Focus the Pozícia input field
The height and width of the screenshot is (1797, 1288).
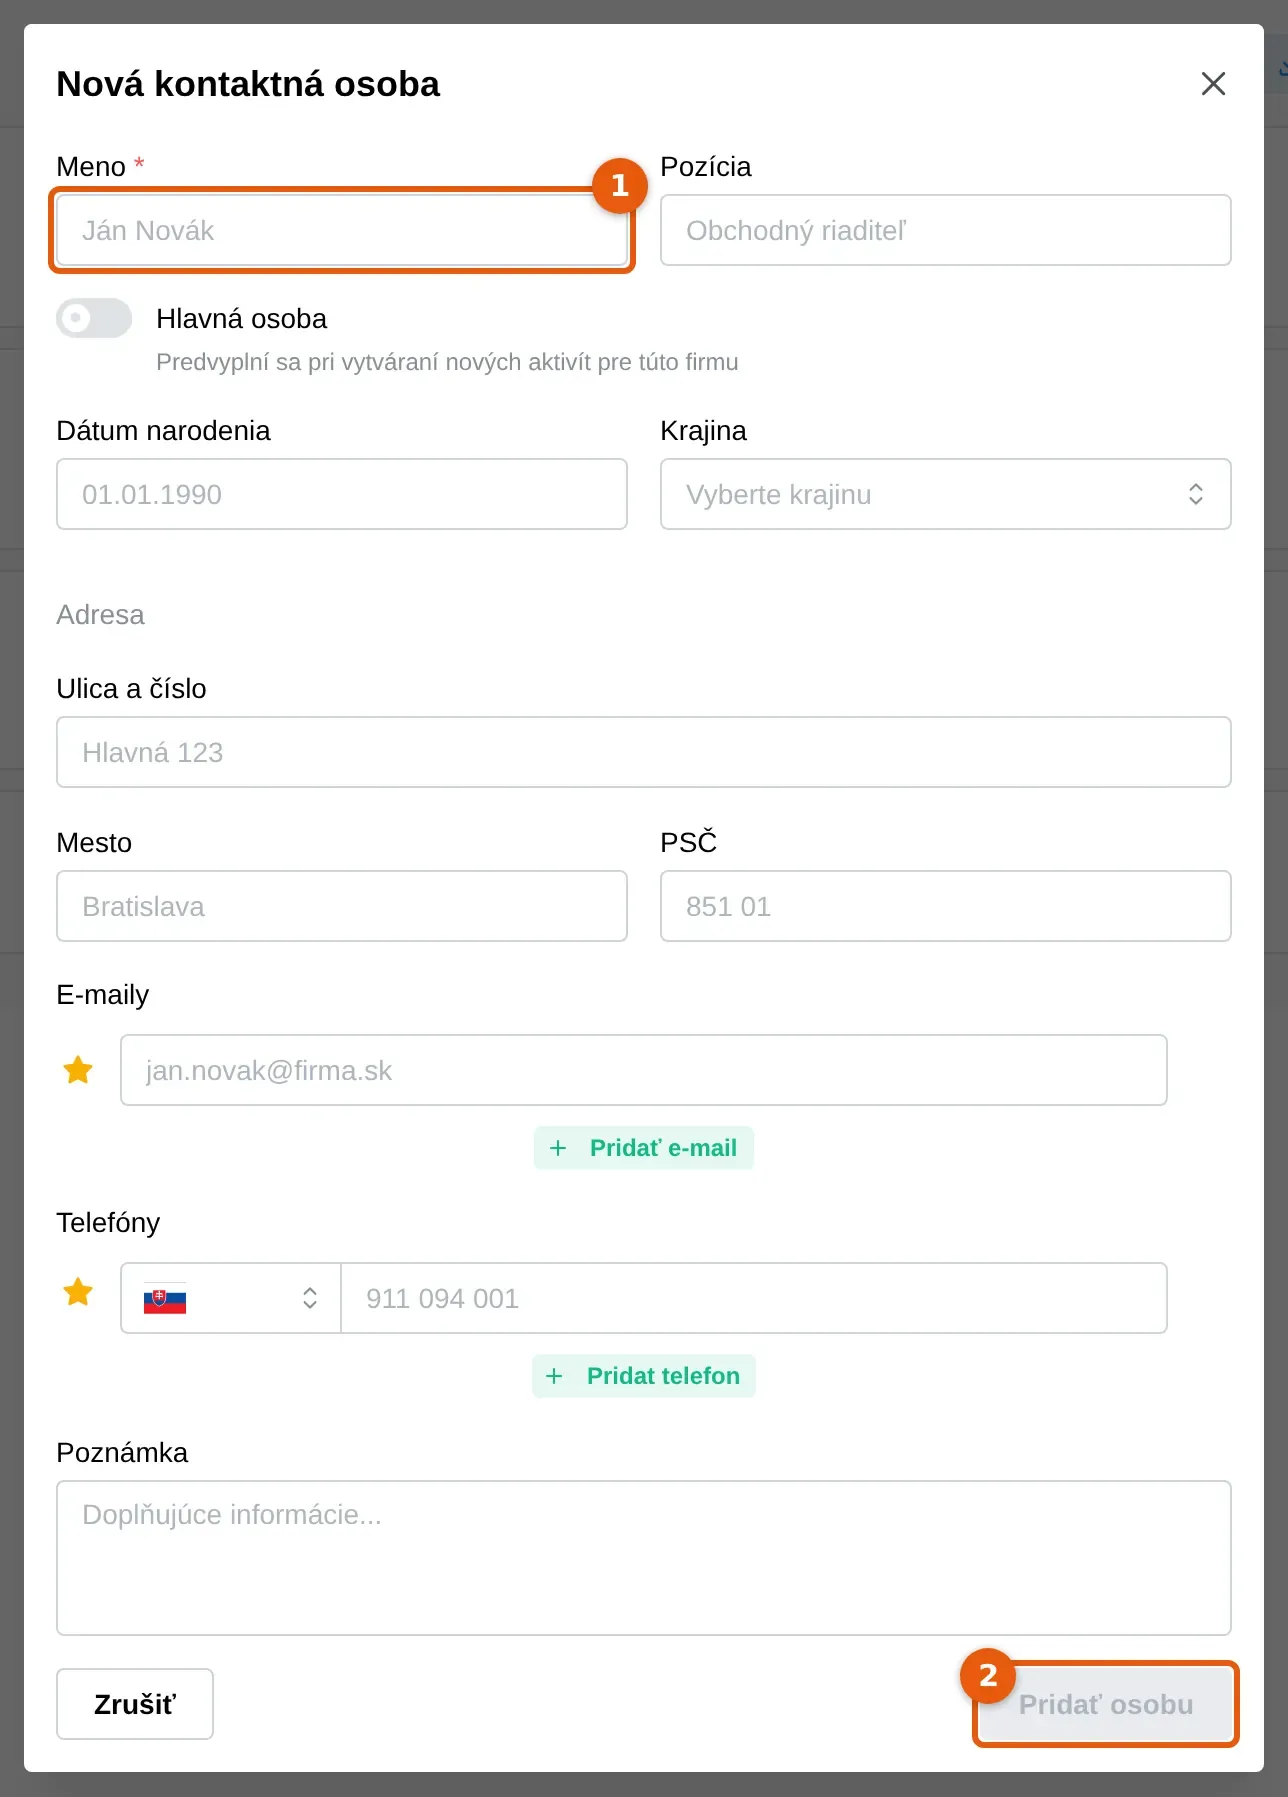945,230
